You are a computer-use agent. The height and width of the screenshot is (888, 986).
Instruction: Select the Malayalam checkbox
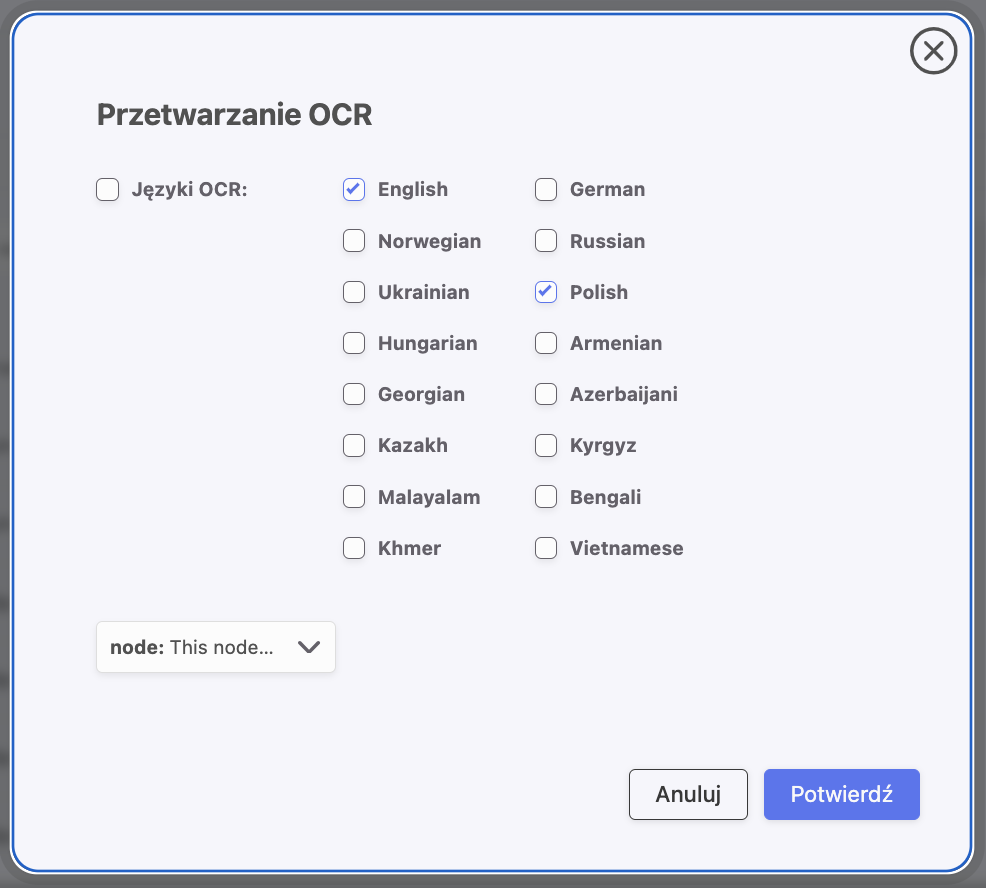point(354,497)
